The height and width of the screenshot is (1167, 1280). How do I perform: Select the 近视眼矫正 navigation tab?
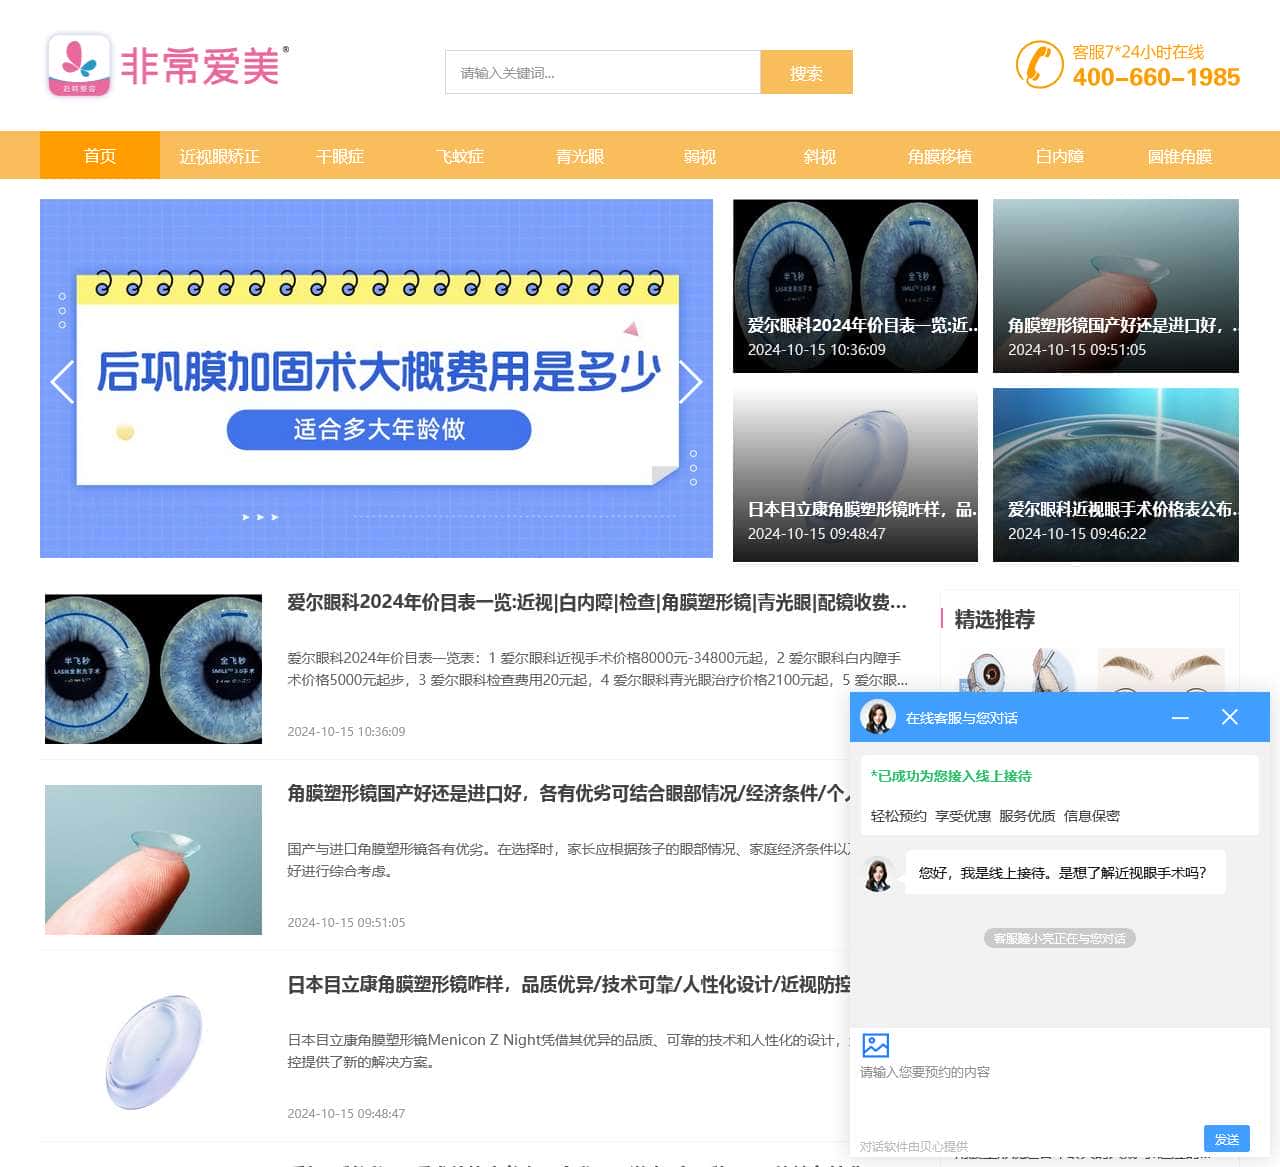[x=219, y=156]
